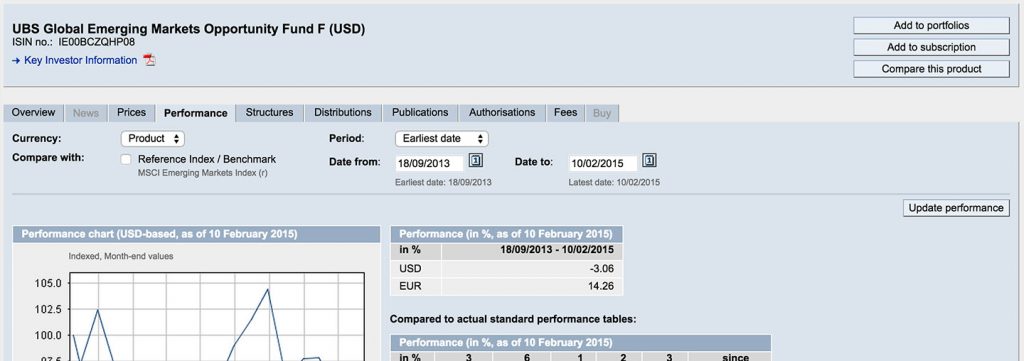Click the 102.5 chart axis label
Screen dimensions: 1024x361
[x=48, y=309]
